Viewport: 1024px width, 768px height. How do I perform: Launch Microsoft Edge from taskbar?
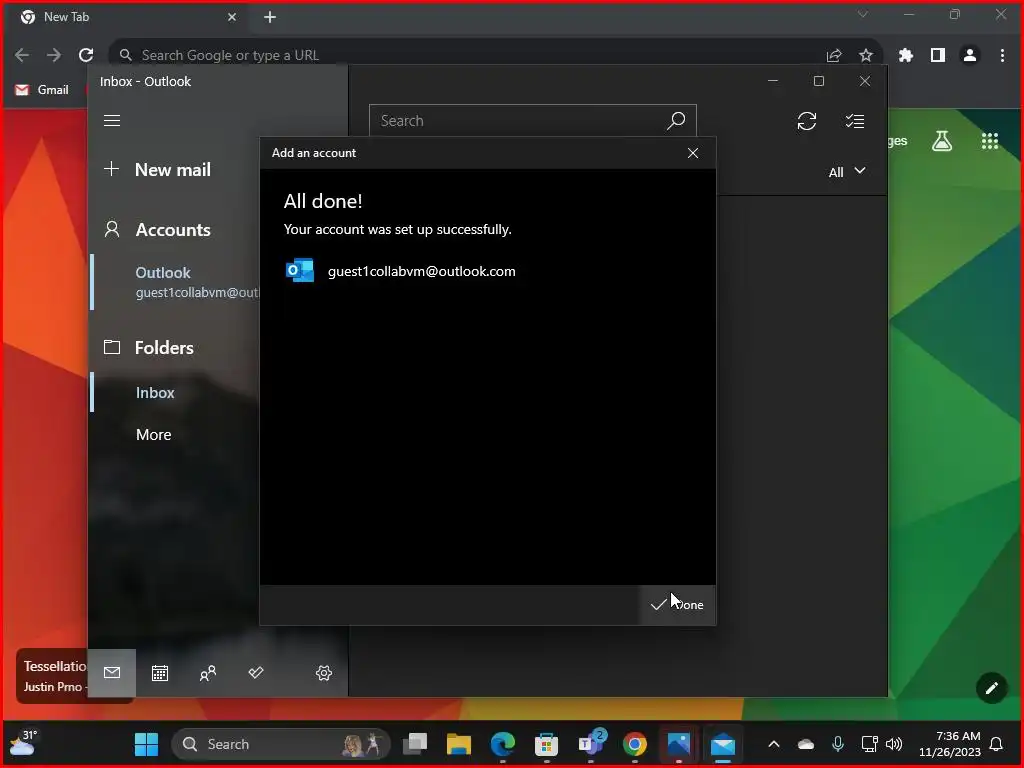point(503,744)
